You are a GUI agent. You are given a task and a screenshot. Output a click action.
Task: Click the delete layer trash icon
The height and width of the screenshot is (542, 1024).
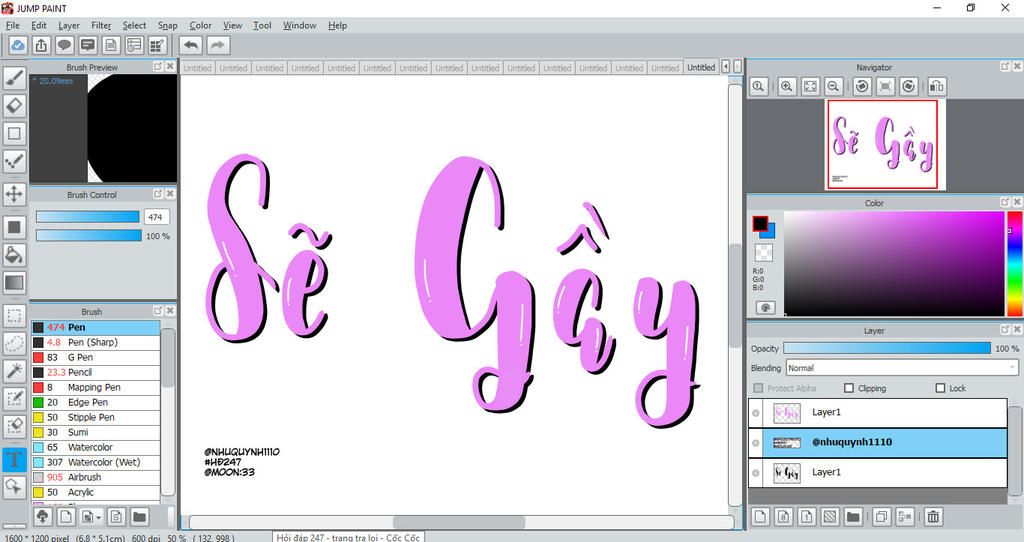click(933, 517)
